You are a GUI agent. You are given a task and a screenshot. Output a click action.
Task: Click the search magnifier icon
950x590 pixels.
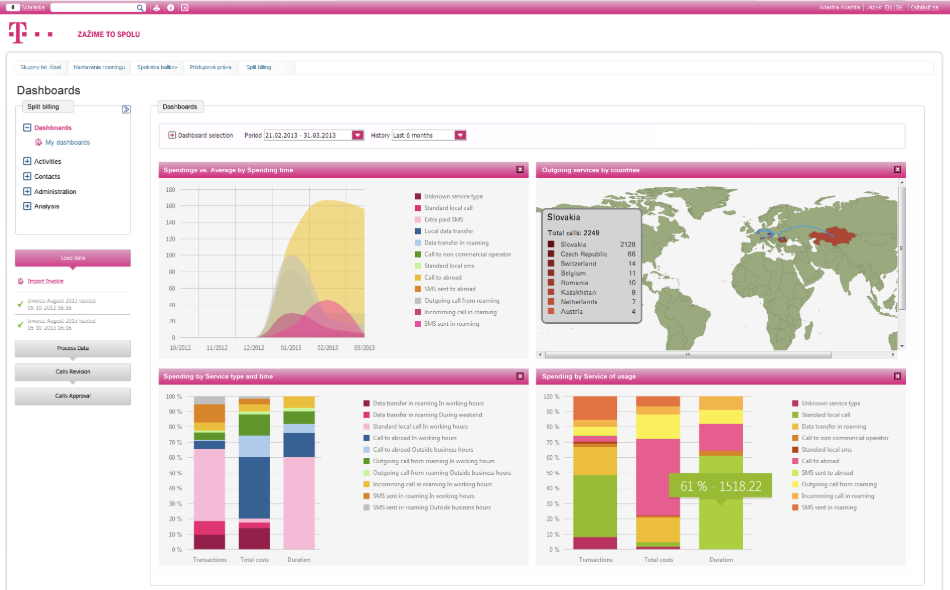coord(140,7)
